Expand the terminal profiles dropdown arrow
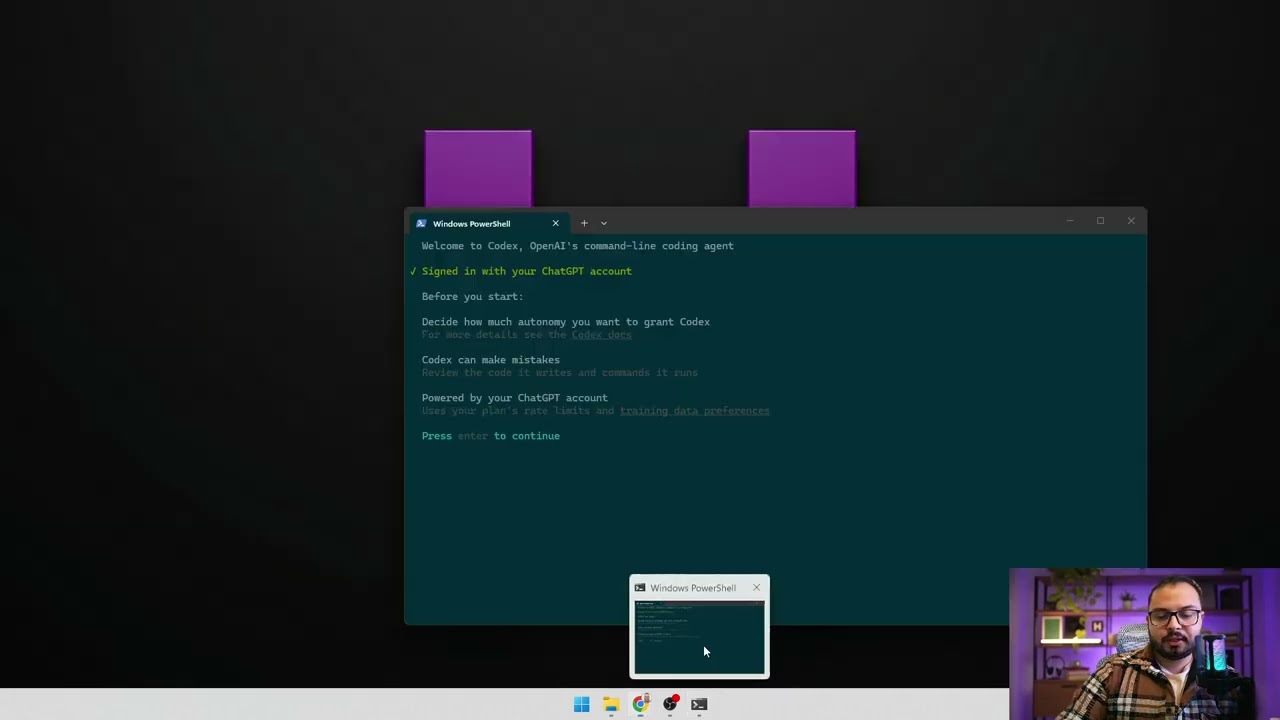 (x=604, y=223)
